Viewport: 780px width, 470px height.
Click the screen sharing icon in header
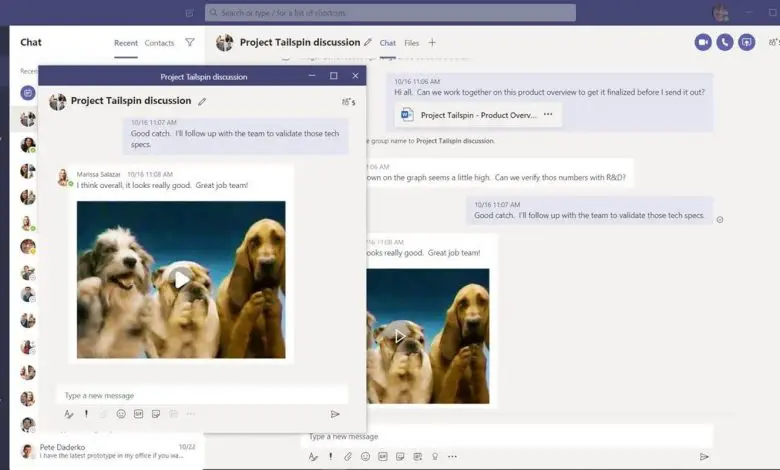[x=747, y=43]
